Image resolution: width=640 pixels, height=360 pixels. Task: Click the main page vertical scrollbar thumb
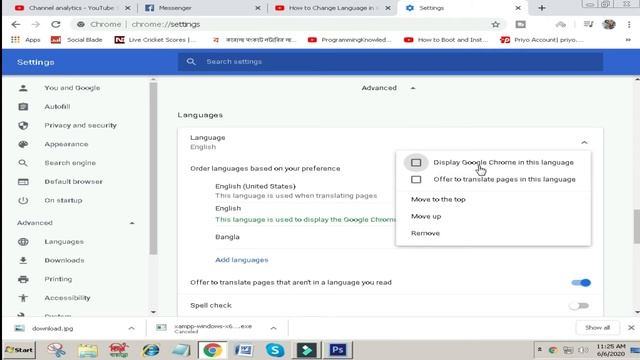tap(636, 226)
